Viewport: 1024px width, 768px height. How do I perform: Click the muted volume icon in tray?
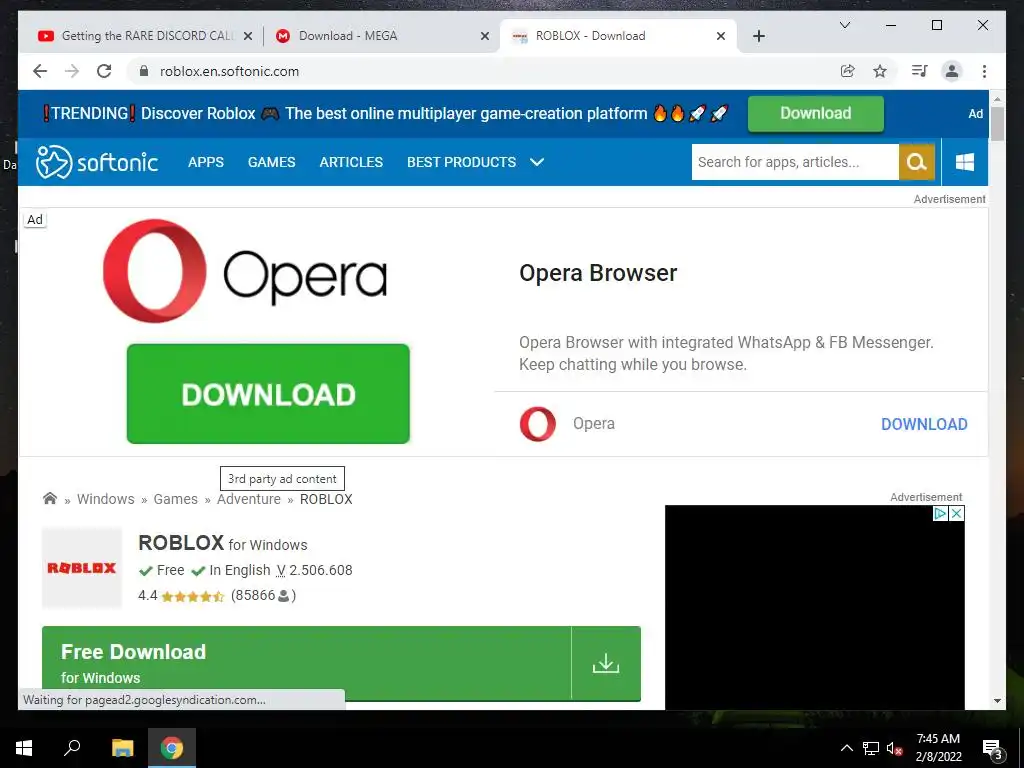click(x=894, y=748)
